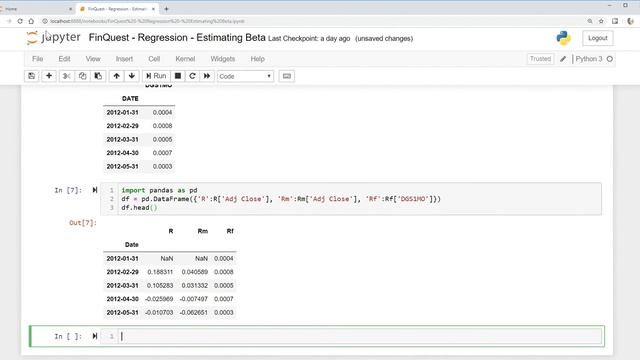Open the Help menu

[x=258, y=59]
